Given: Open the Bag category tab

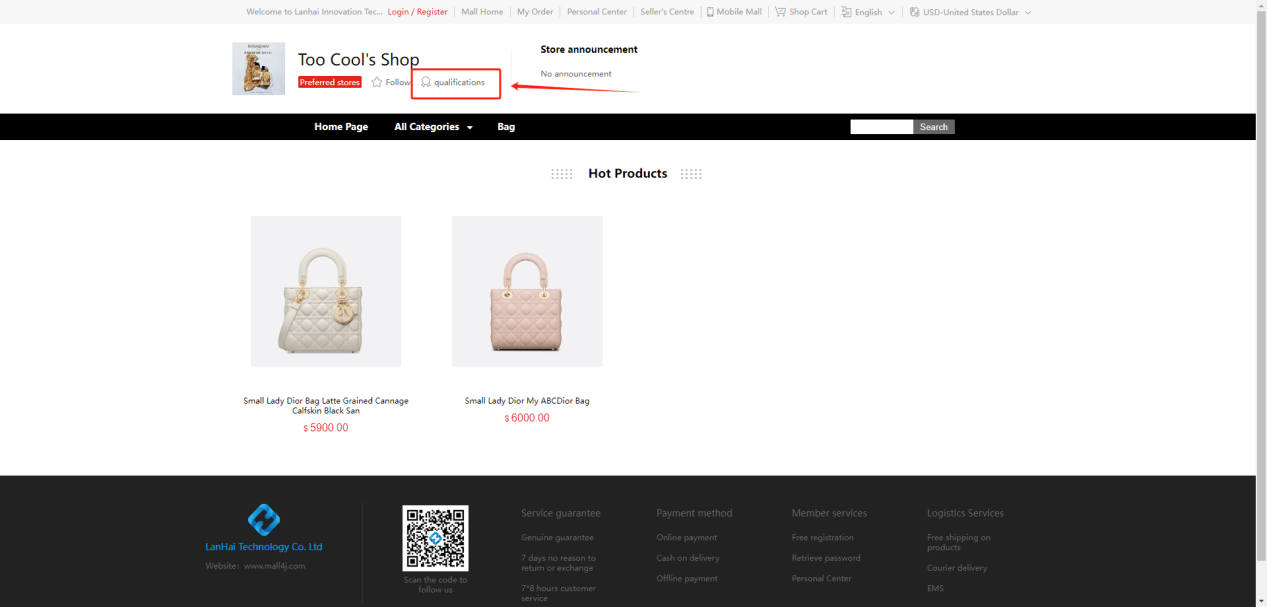Looking at the screenshot, I should (x=506, y=127).
